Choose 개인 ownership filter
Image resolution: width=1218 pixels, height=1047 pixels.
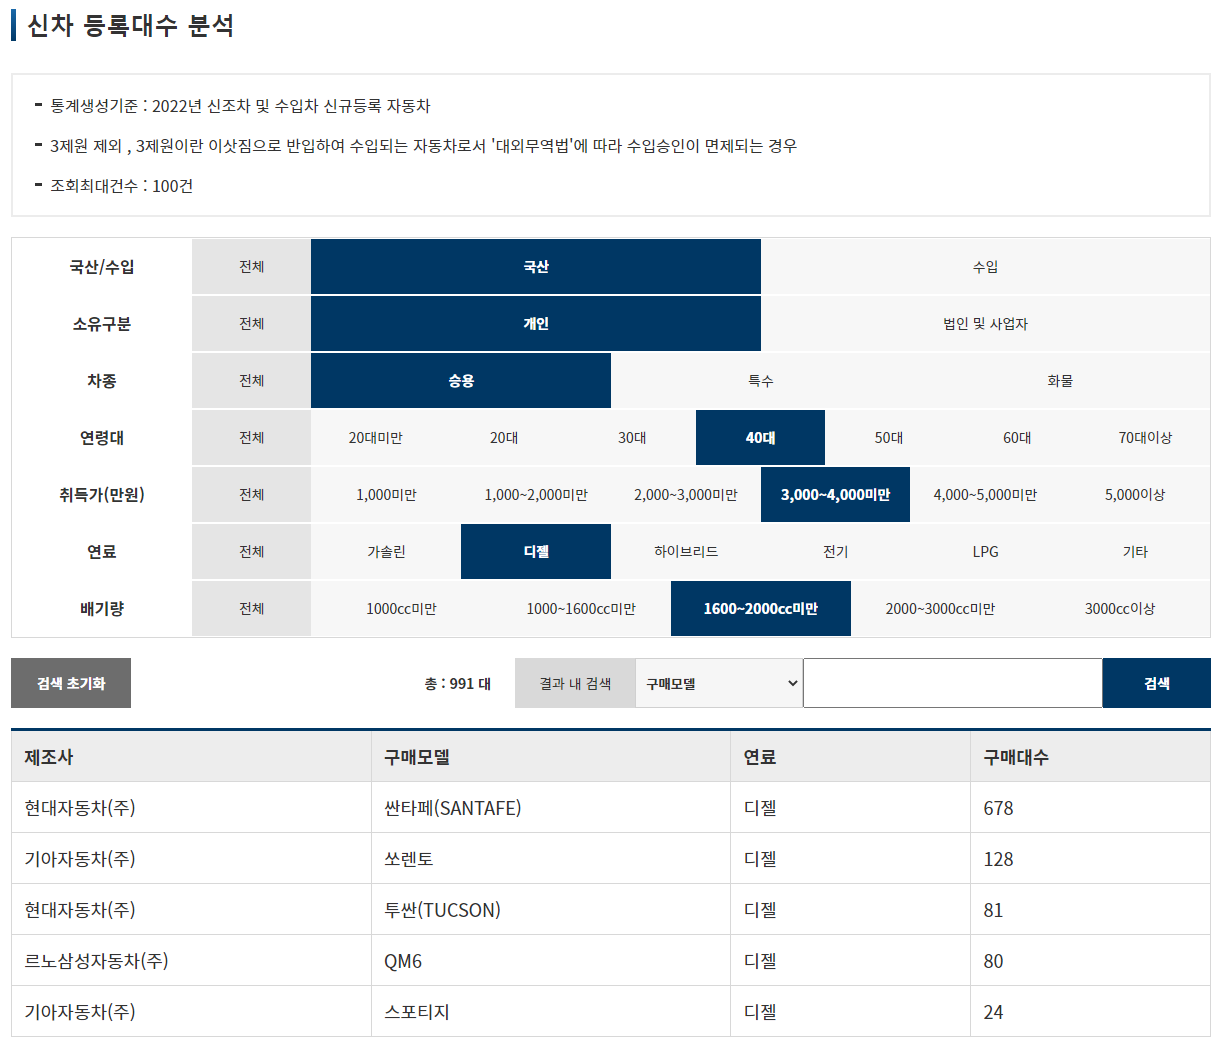[x=536, y=324]
